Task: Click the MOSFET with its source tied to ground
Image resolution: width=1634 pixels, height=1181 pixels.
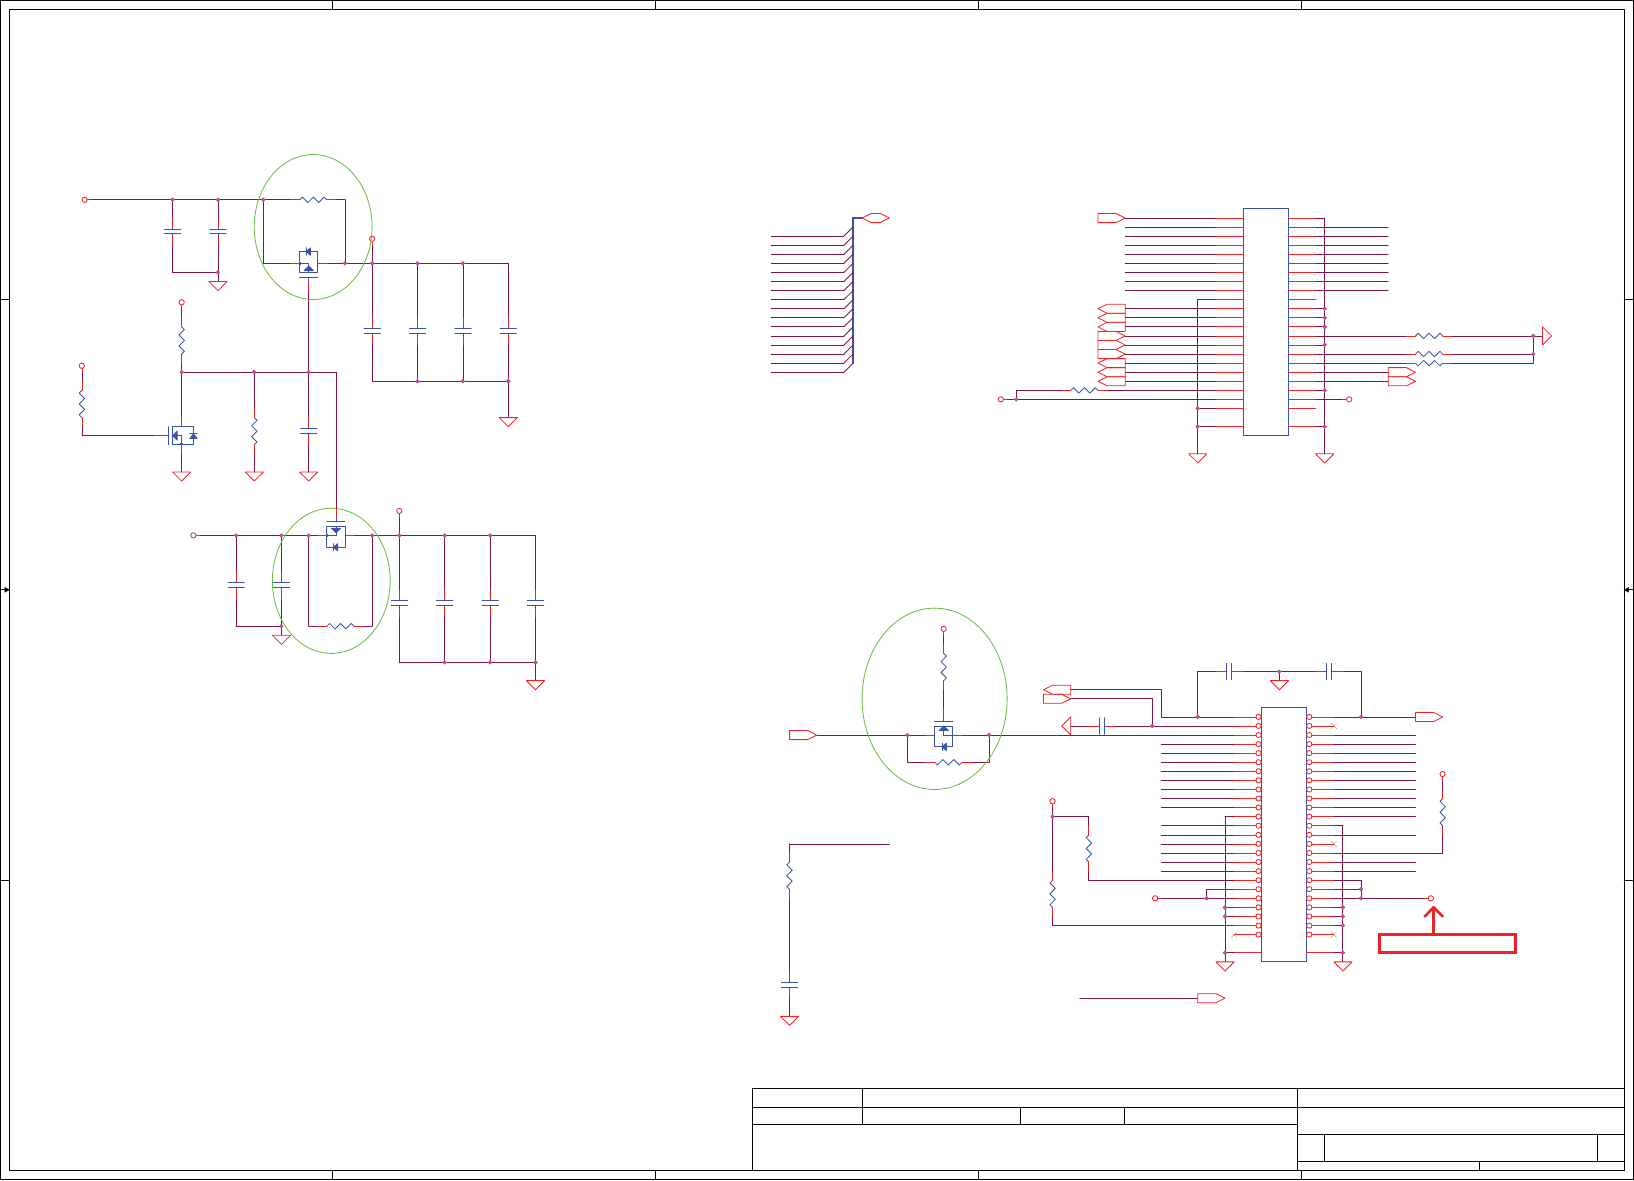Action: point(183,435)
